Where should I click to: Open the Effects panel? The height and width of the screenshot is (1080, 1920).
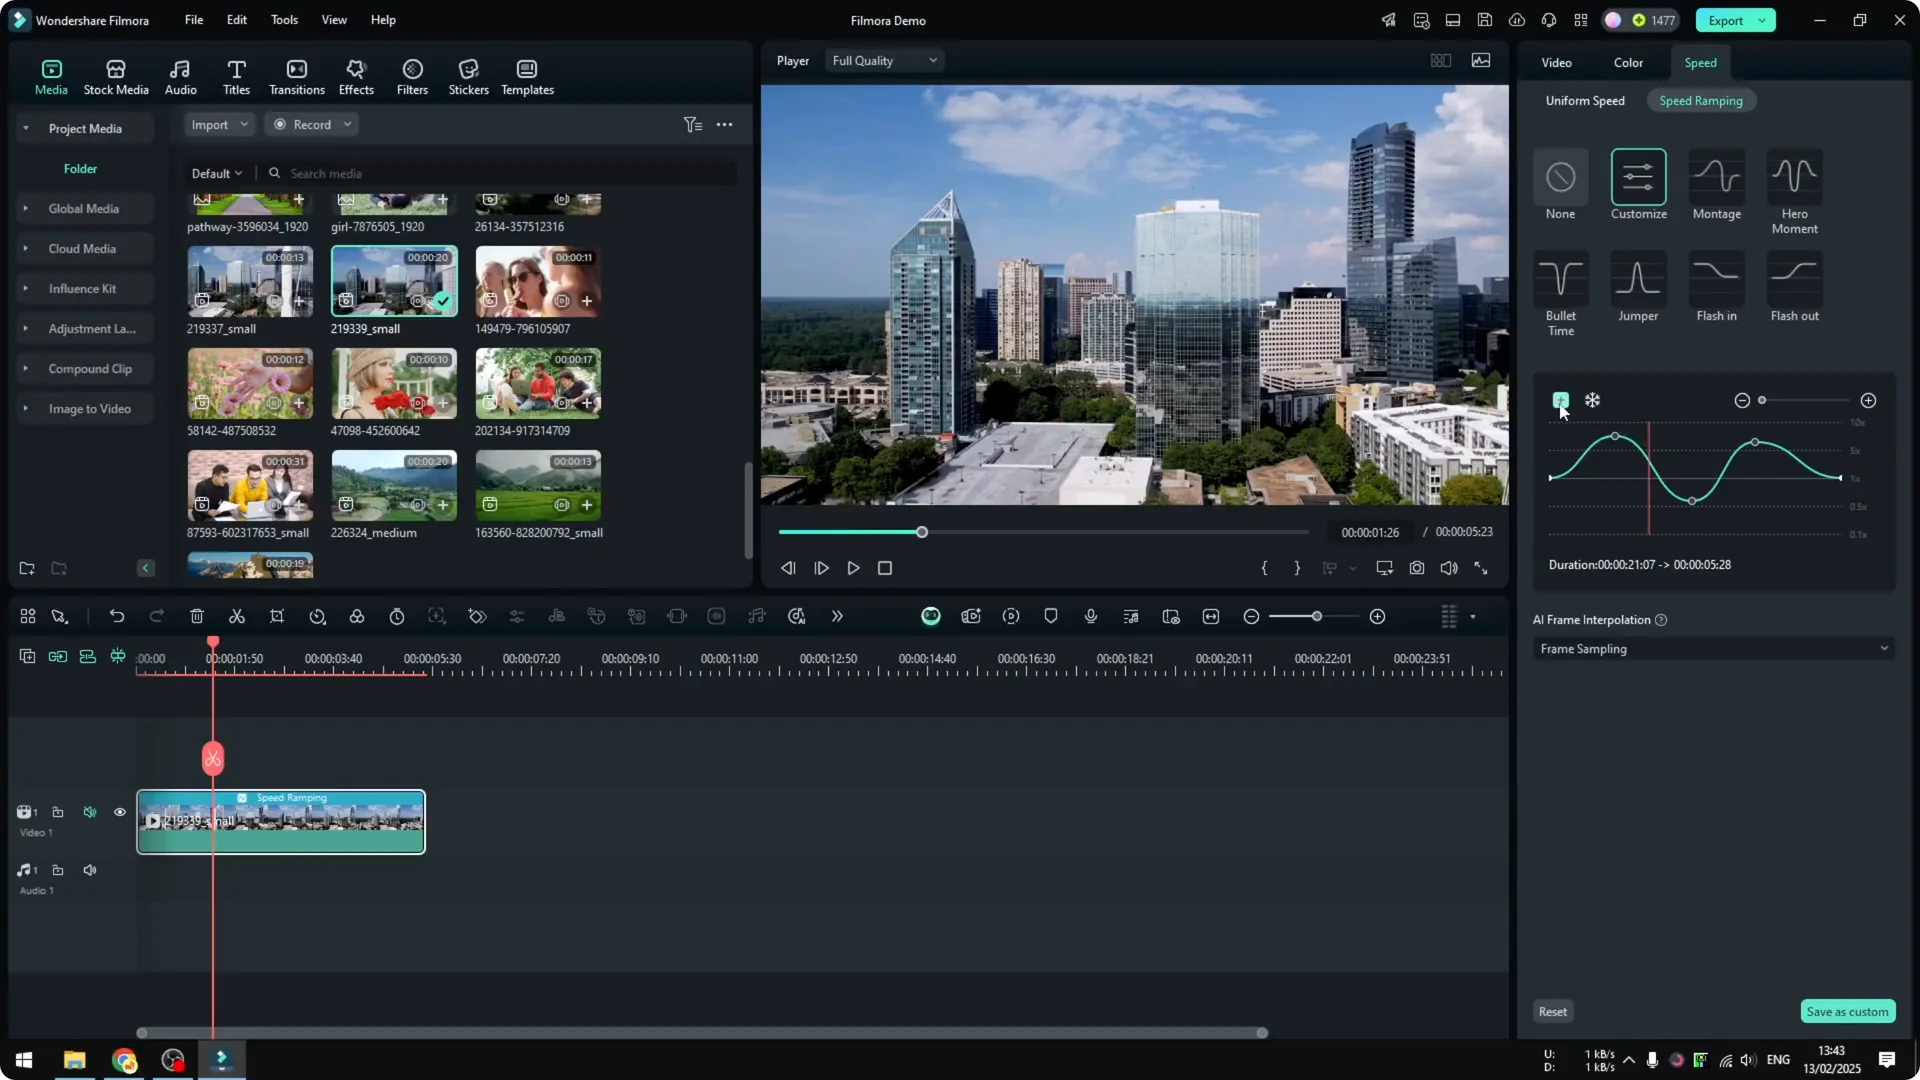point(356,76)
